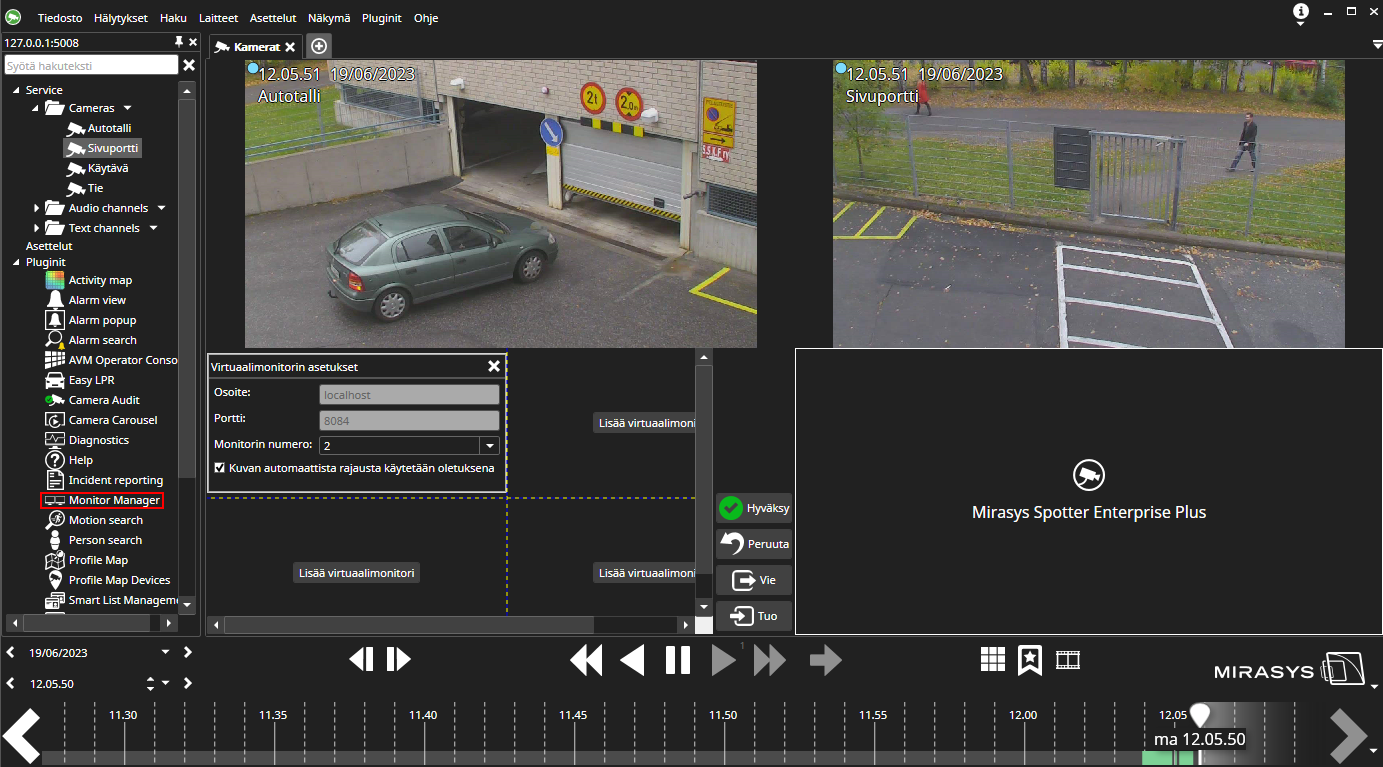Step one frame backward icon

(x=362, y=659)
